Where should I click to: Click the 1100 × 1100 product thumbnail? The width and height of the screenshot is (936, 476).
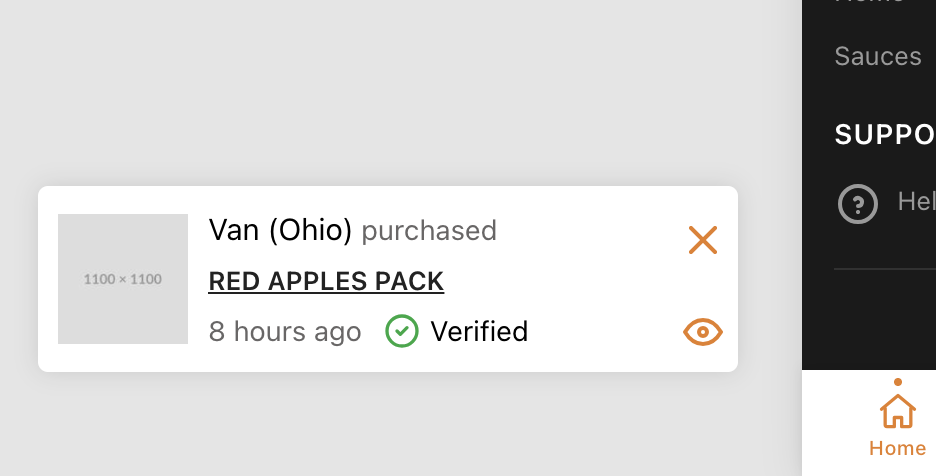pyautogui.click(x=123, y=279)
